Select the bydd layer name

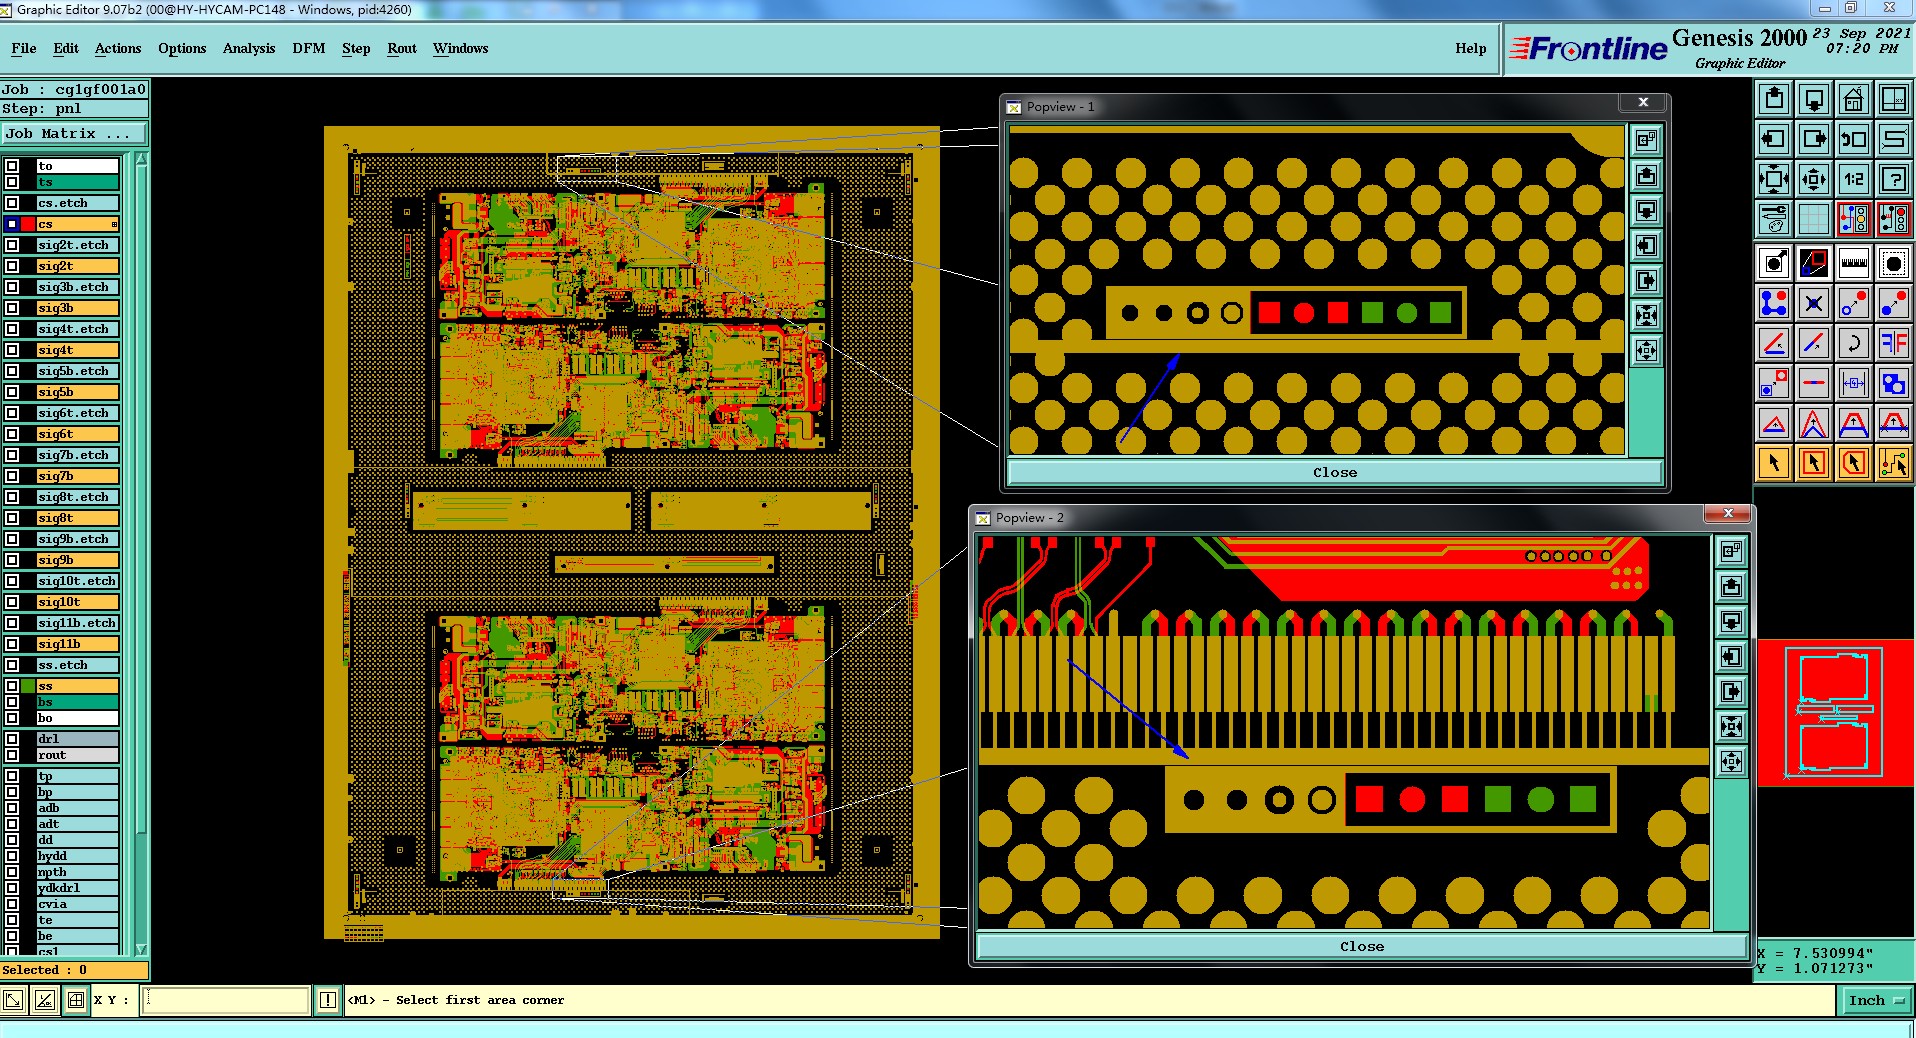pos(77,856)
